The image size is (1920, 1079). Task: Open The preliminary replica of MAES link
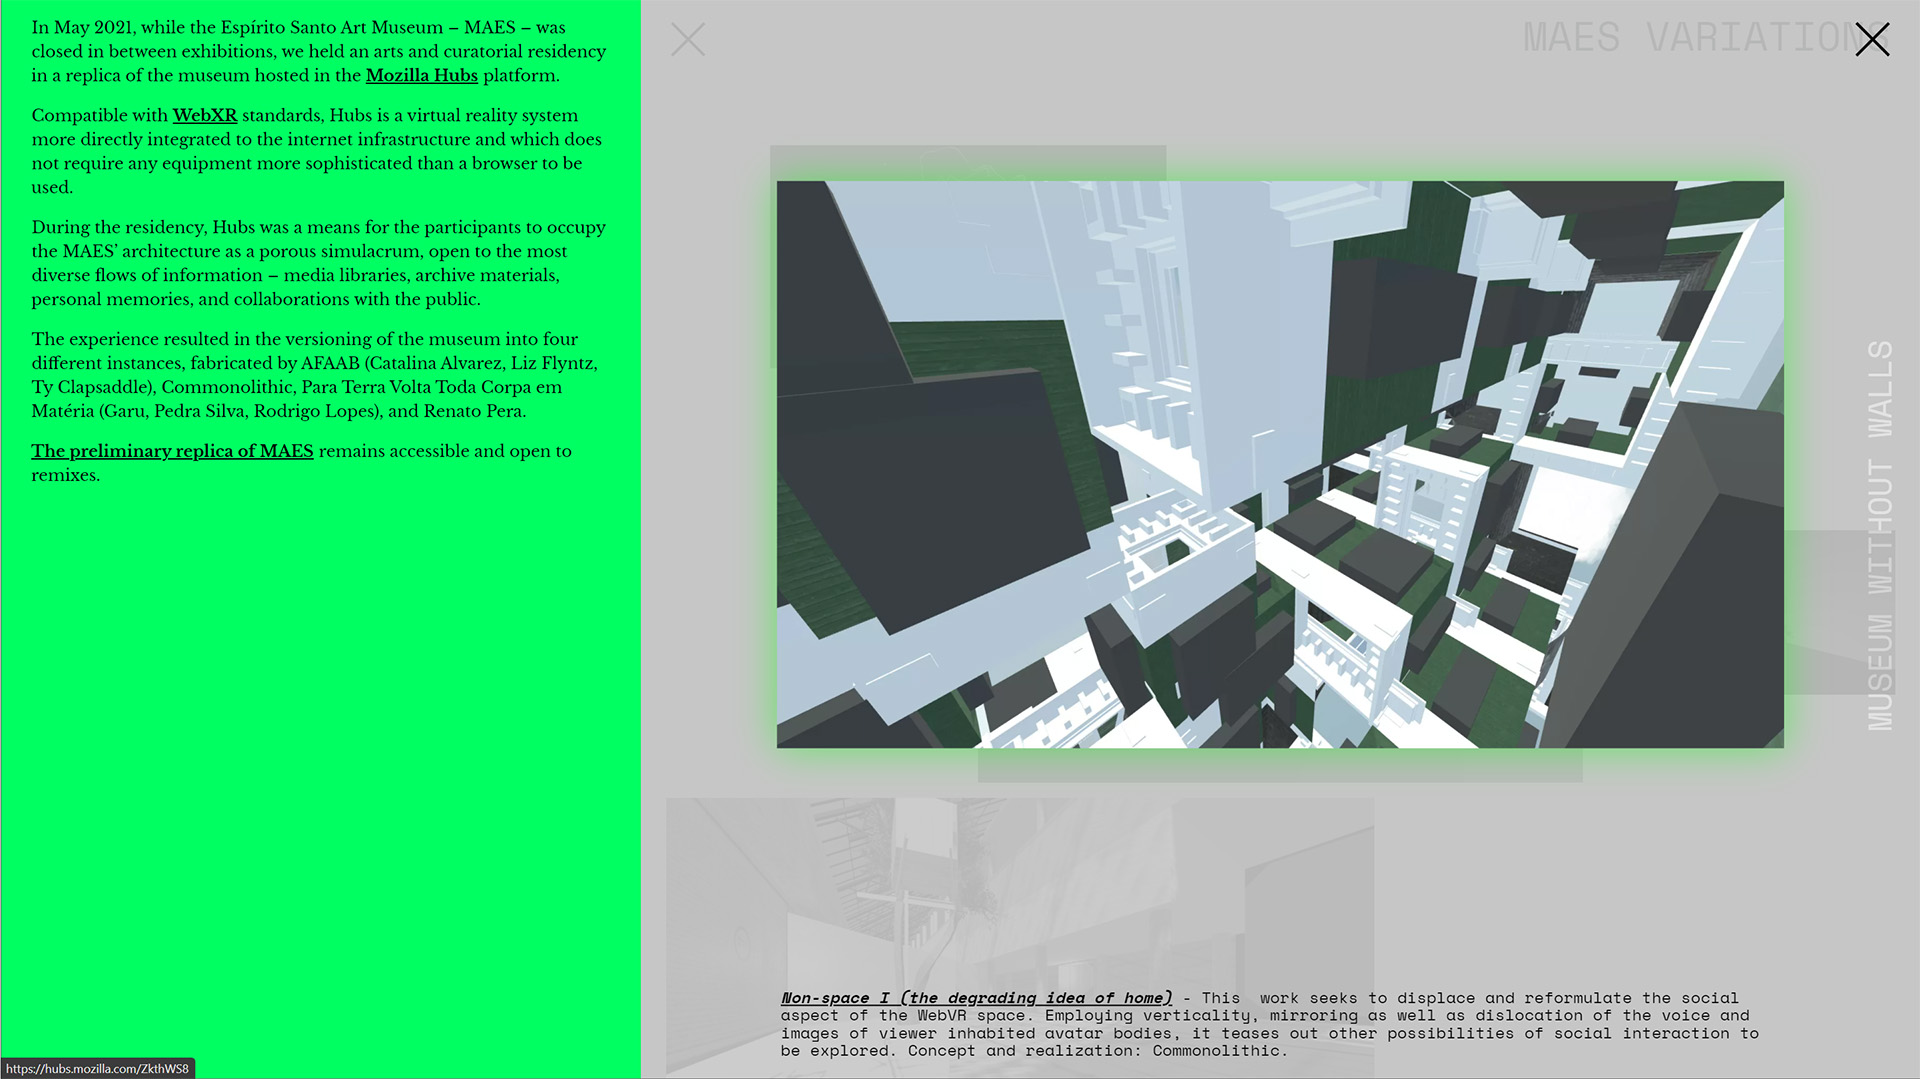click(172, 451)
